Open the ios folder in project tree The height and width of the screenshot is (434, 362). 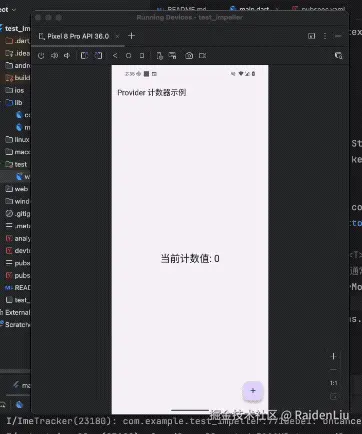pyautogui.click(x=15, y=90)
